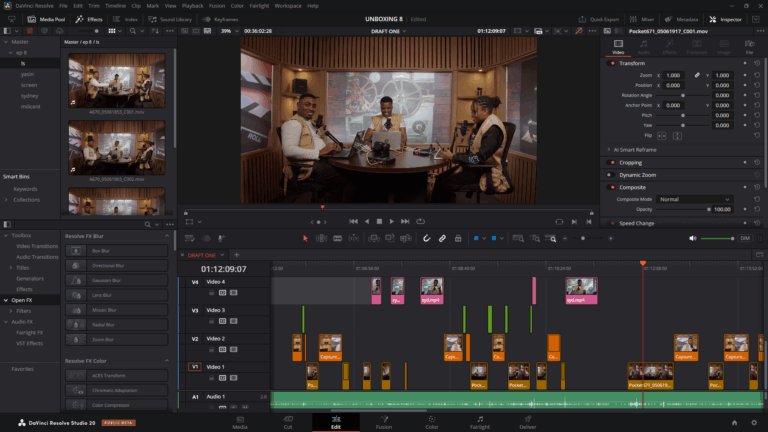Lock the Video 4 track
This screenshot has width=768, height=432.
coord(212,293)
